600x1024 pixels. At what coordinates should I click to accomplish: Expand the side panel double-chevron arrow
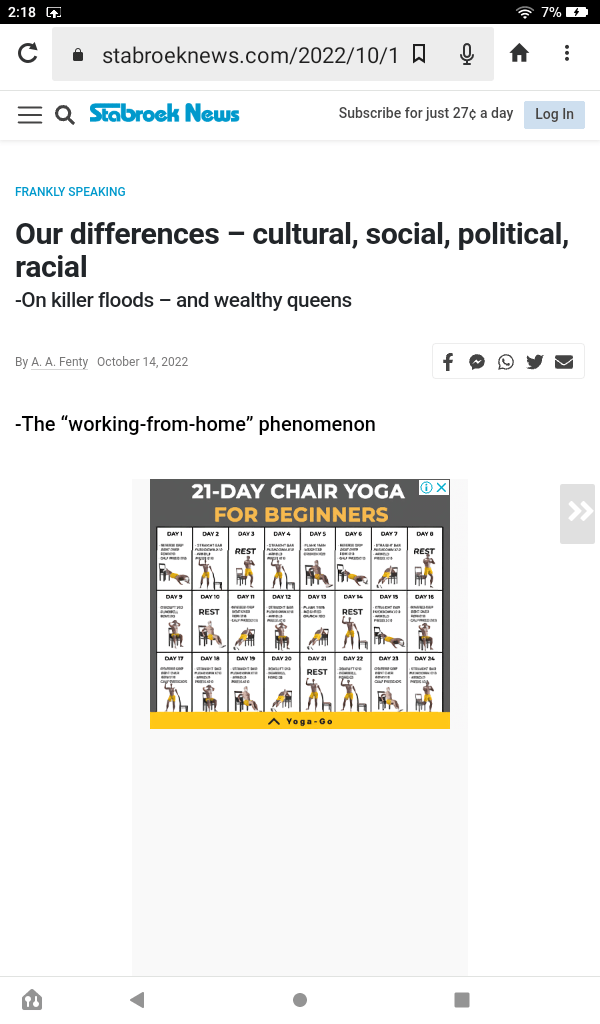pos(579,512)
